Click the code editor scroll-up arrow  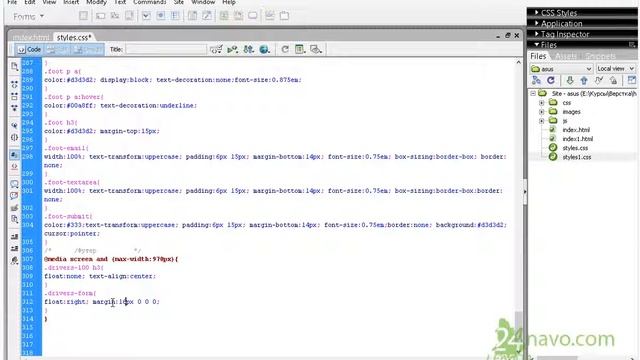[x=518, y=62]
